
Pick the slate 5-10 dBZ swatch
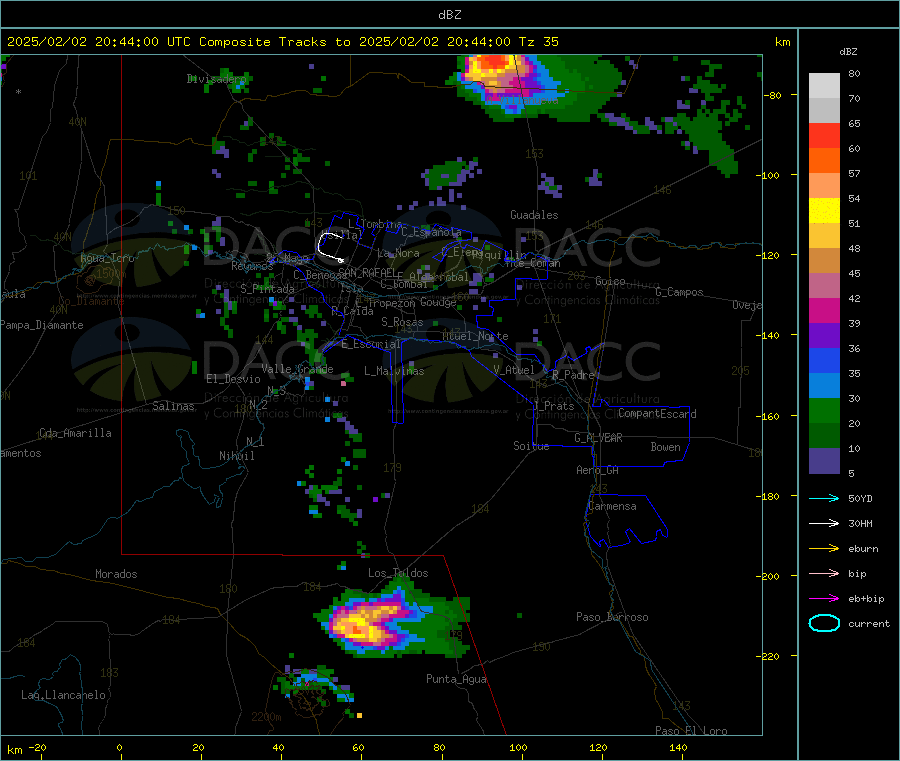click(824, 461)
